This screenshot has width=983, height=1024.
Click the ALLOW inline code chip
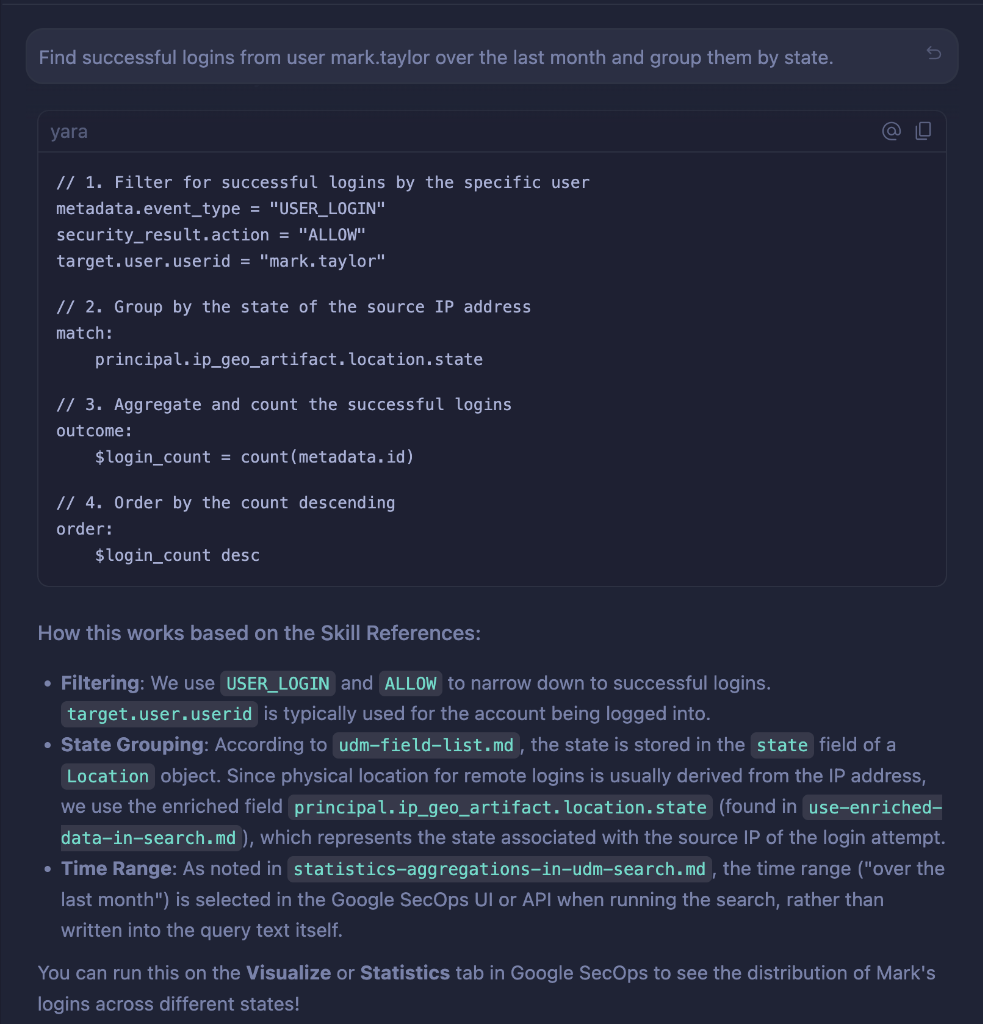click(x=410, y=684)
